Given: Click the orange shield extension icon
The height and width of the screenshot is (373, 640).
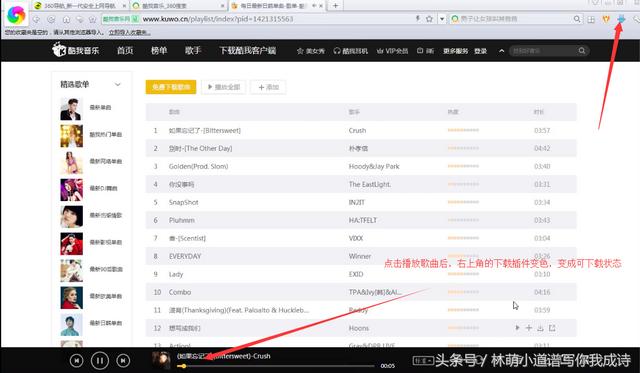Looking at the screenshot, I should coord(606,19).
